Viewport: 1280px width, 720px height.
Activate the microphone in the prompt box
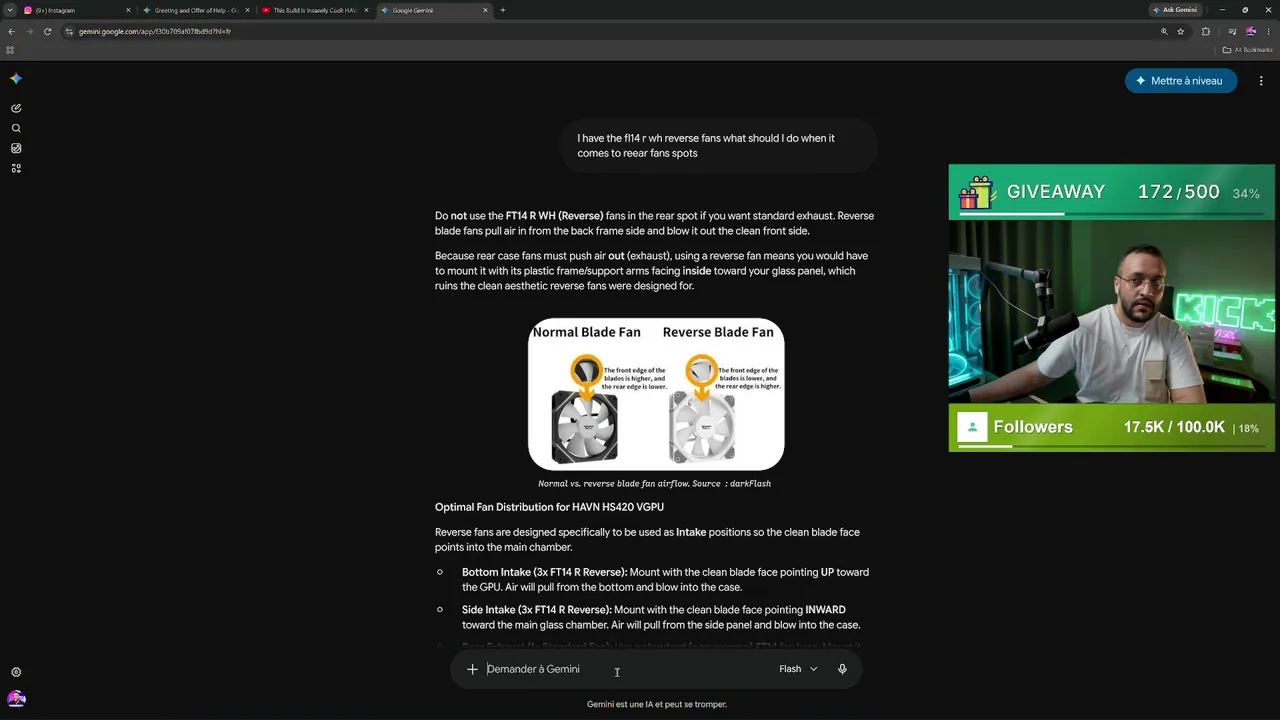[842, 669]
